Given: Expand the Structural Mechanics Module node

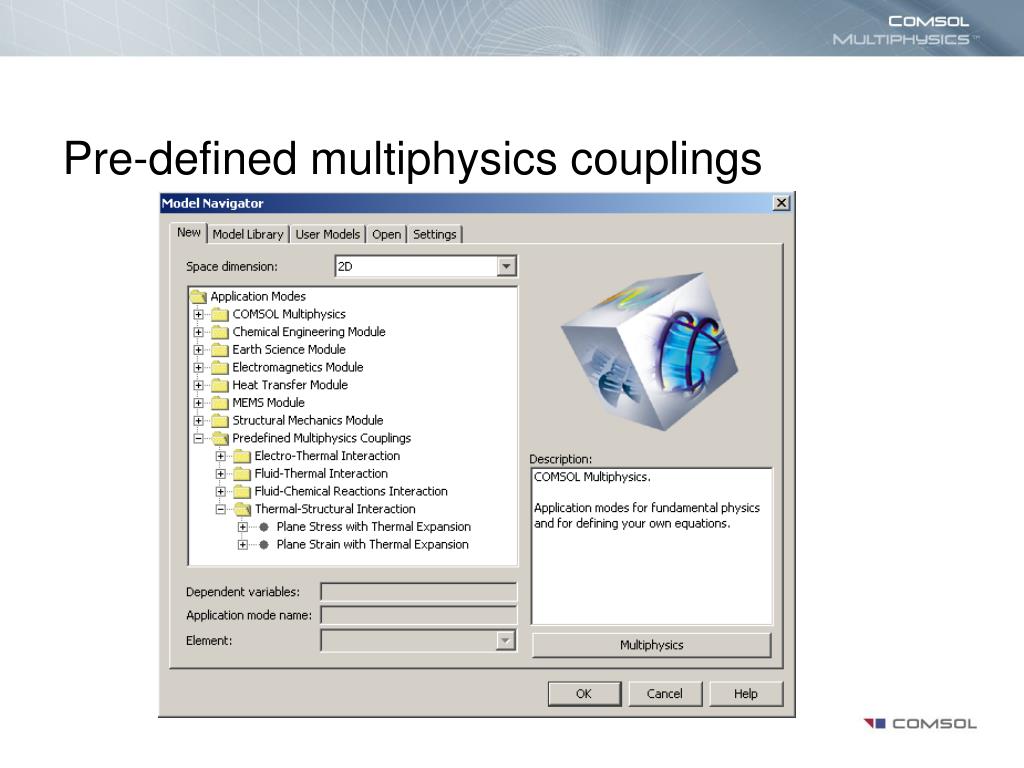Looking at the screenshot, I should click(199, 421).
